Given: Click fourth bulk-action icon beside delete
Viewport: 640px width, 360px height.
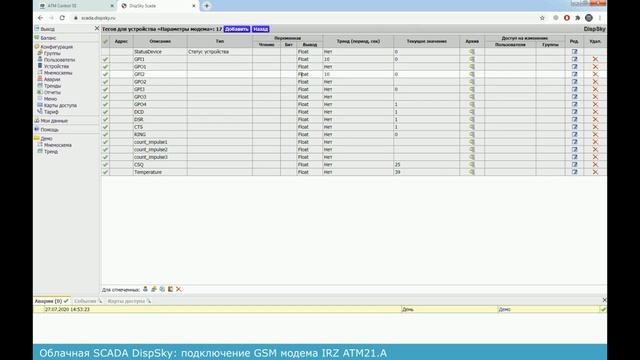Looking at the screenshot, I should click(x=170, y=289).
